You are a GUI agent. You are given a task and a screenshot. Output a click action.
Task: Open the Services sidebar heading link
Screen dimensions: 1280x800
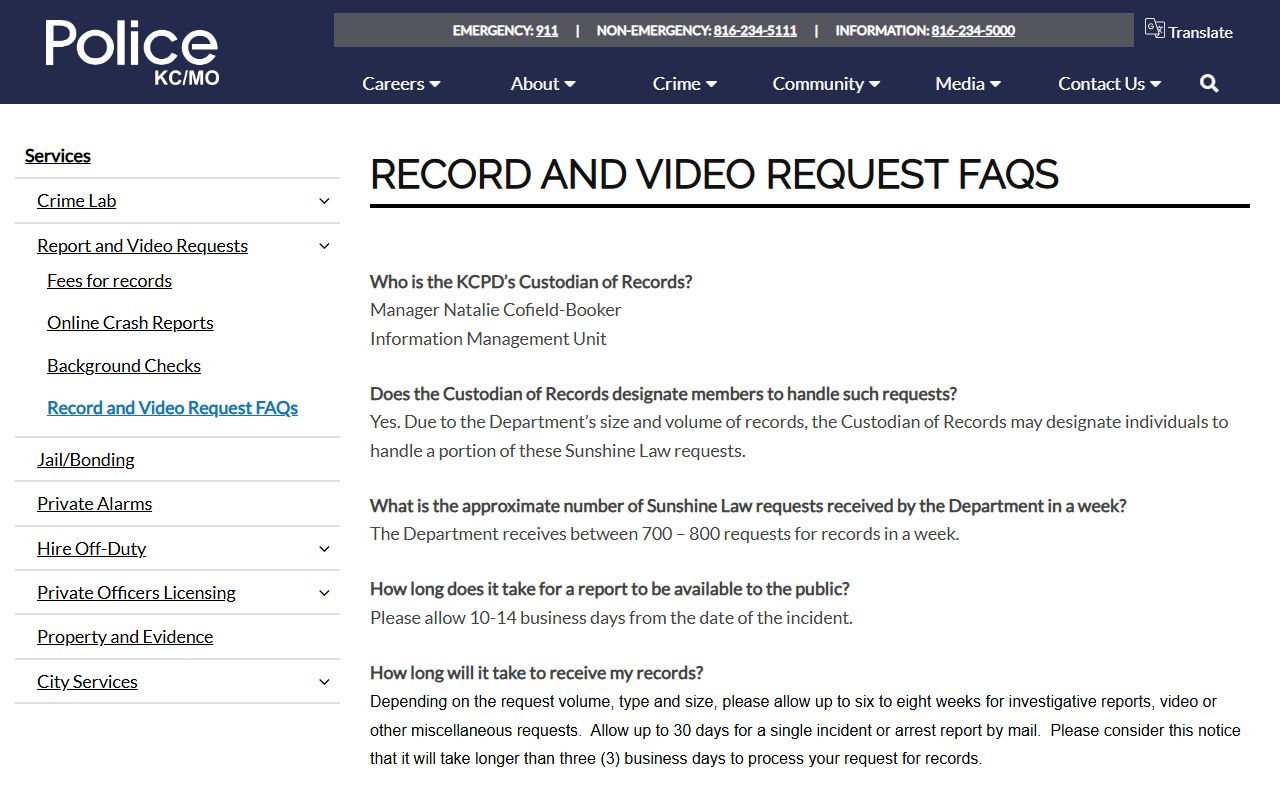58,156
